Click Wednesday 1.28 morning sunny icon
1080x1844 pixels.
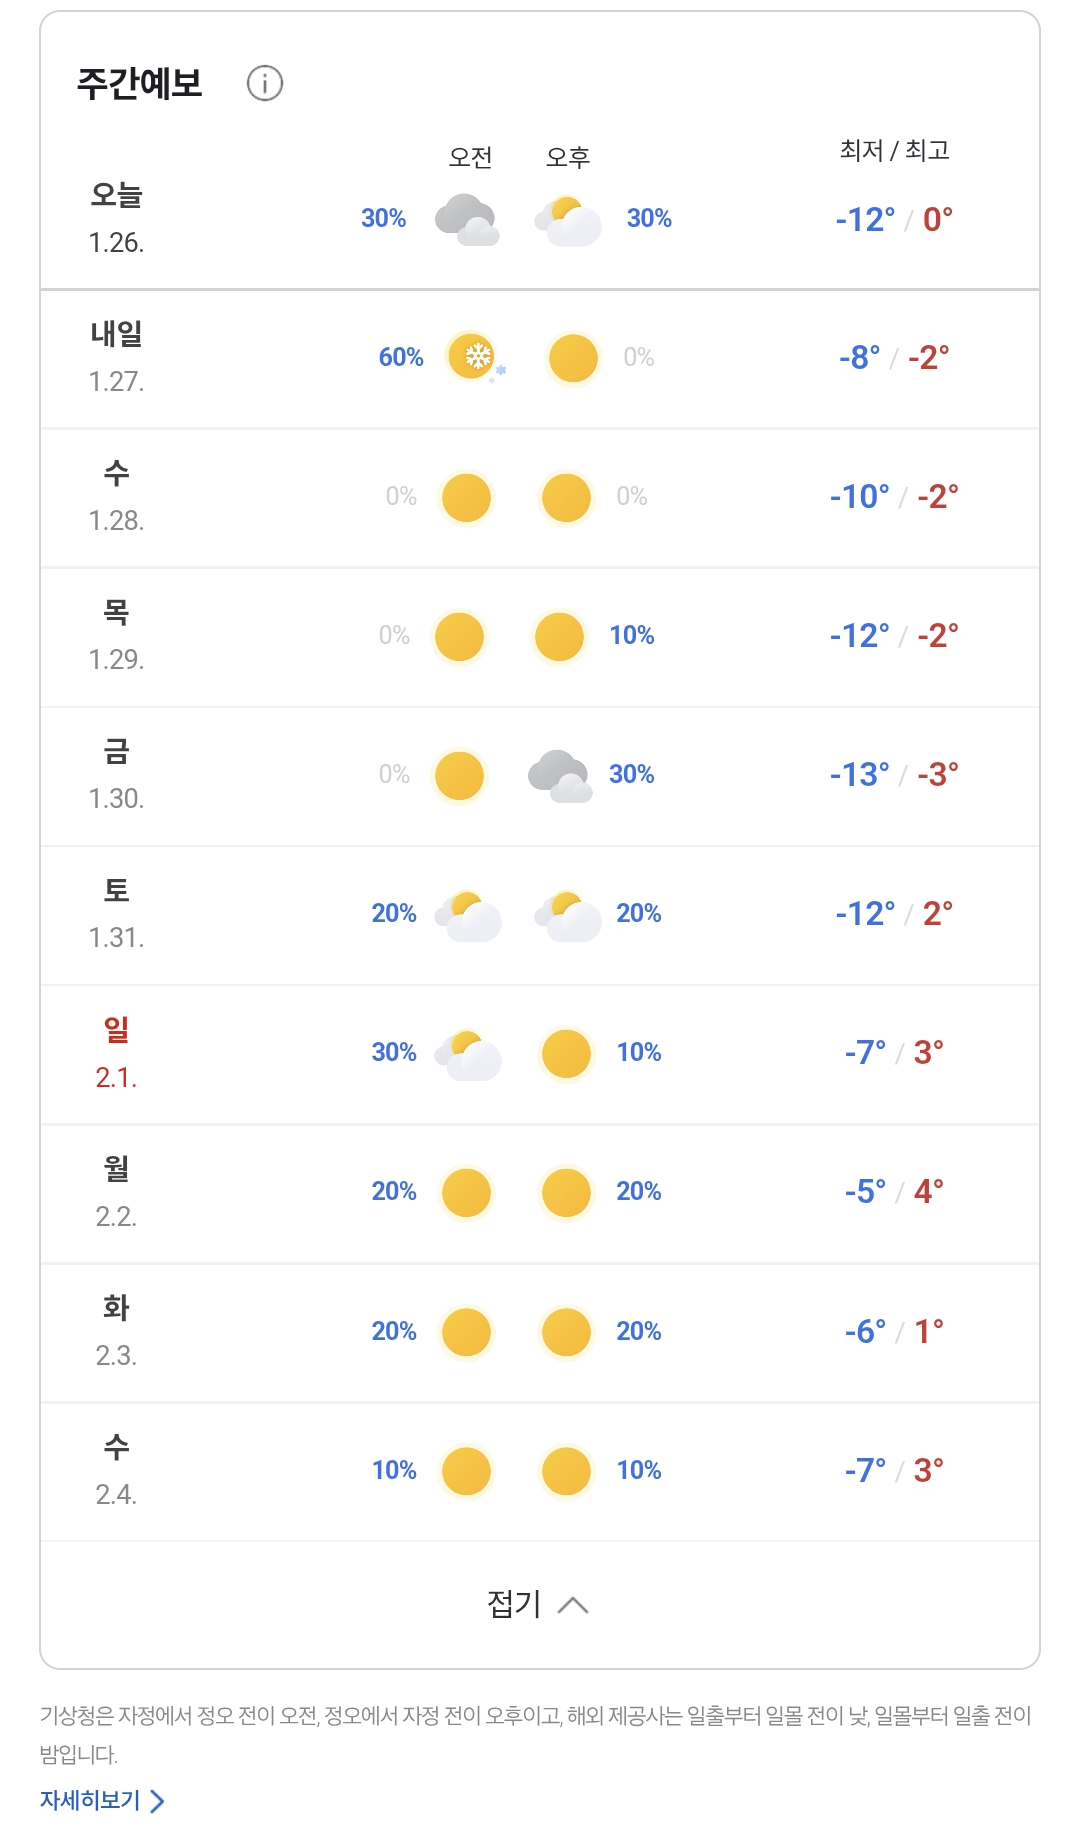coord(466,498)
